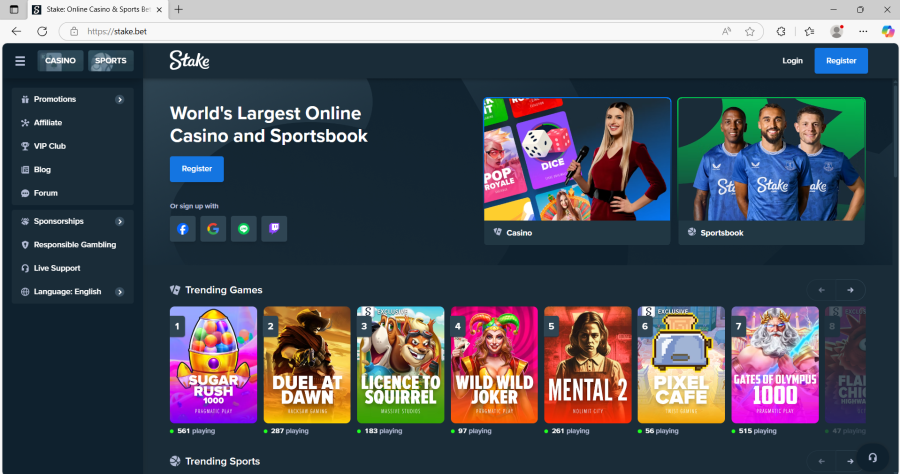Screen dimensions: 900x474
Task: Click the Register button in header
Action: tap(841, 61)
